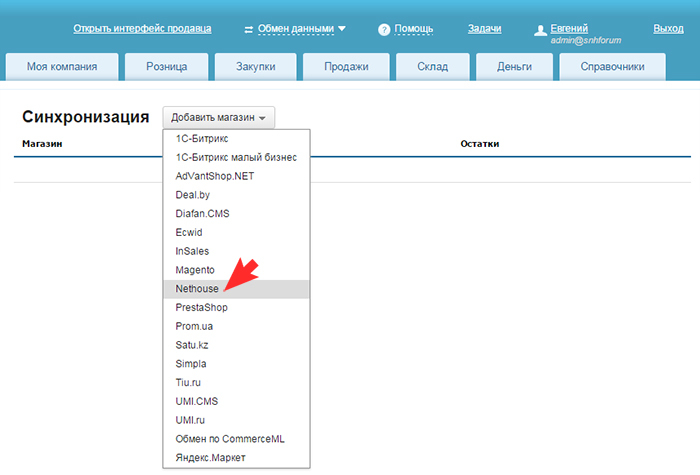Open the Добавить магазин dropdown
Screen dimensions: 700x475
point(219,117)
